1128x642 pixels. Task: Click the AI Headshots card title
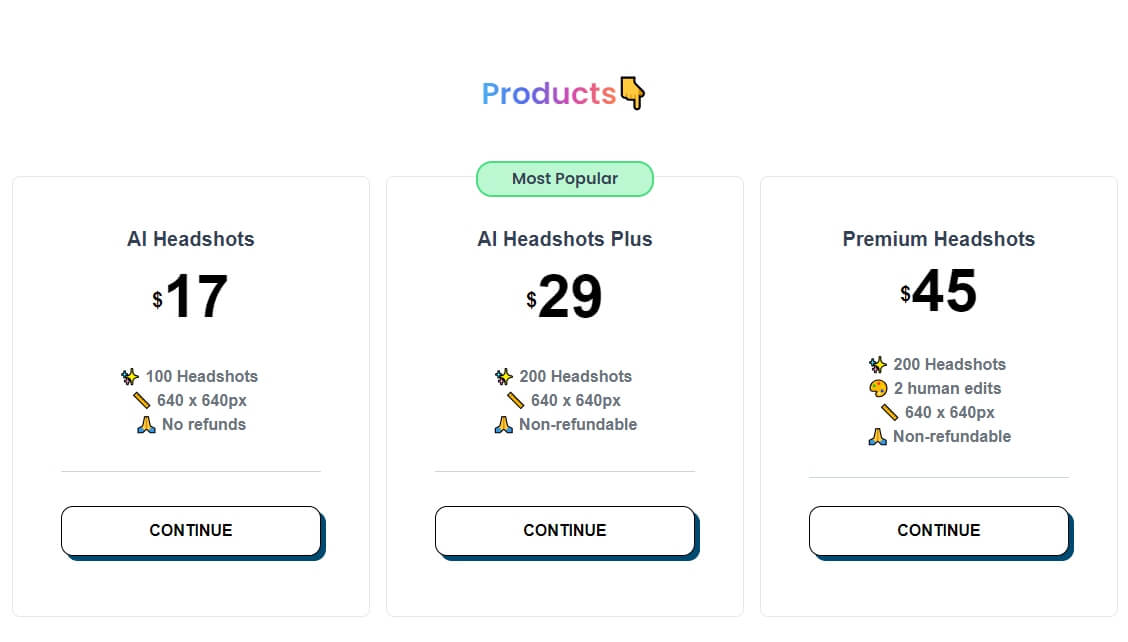191,239
